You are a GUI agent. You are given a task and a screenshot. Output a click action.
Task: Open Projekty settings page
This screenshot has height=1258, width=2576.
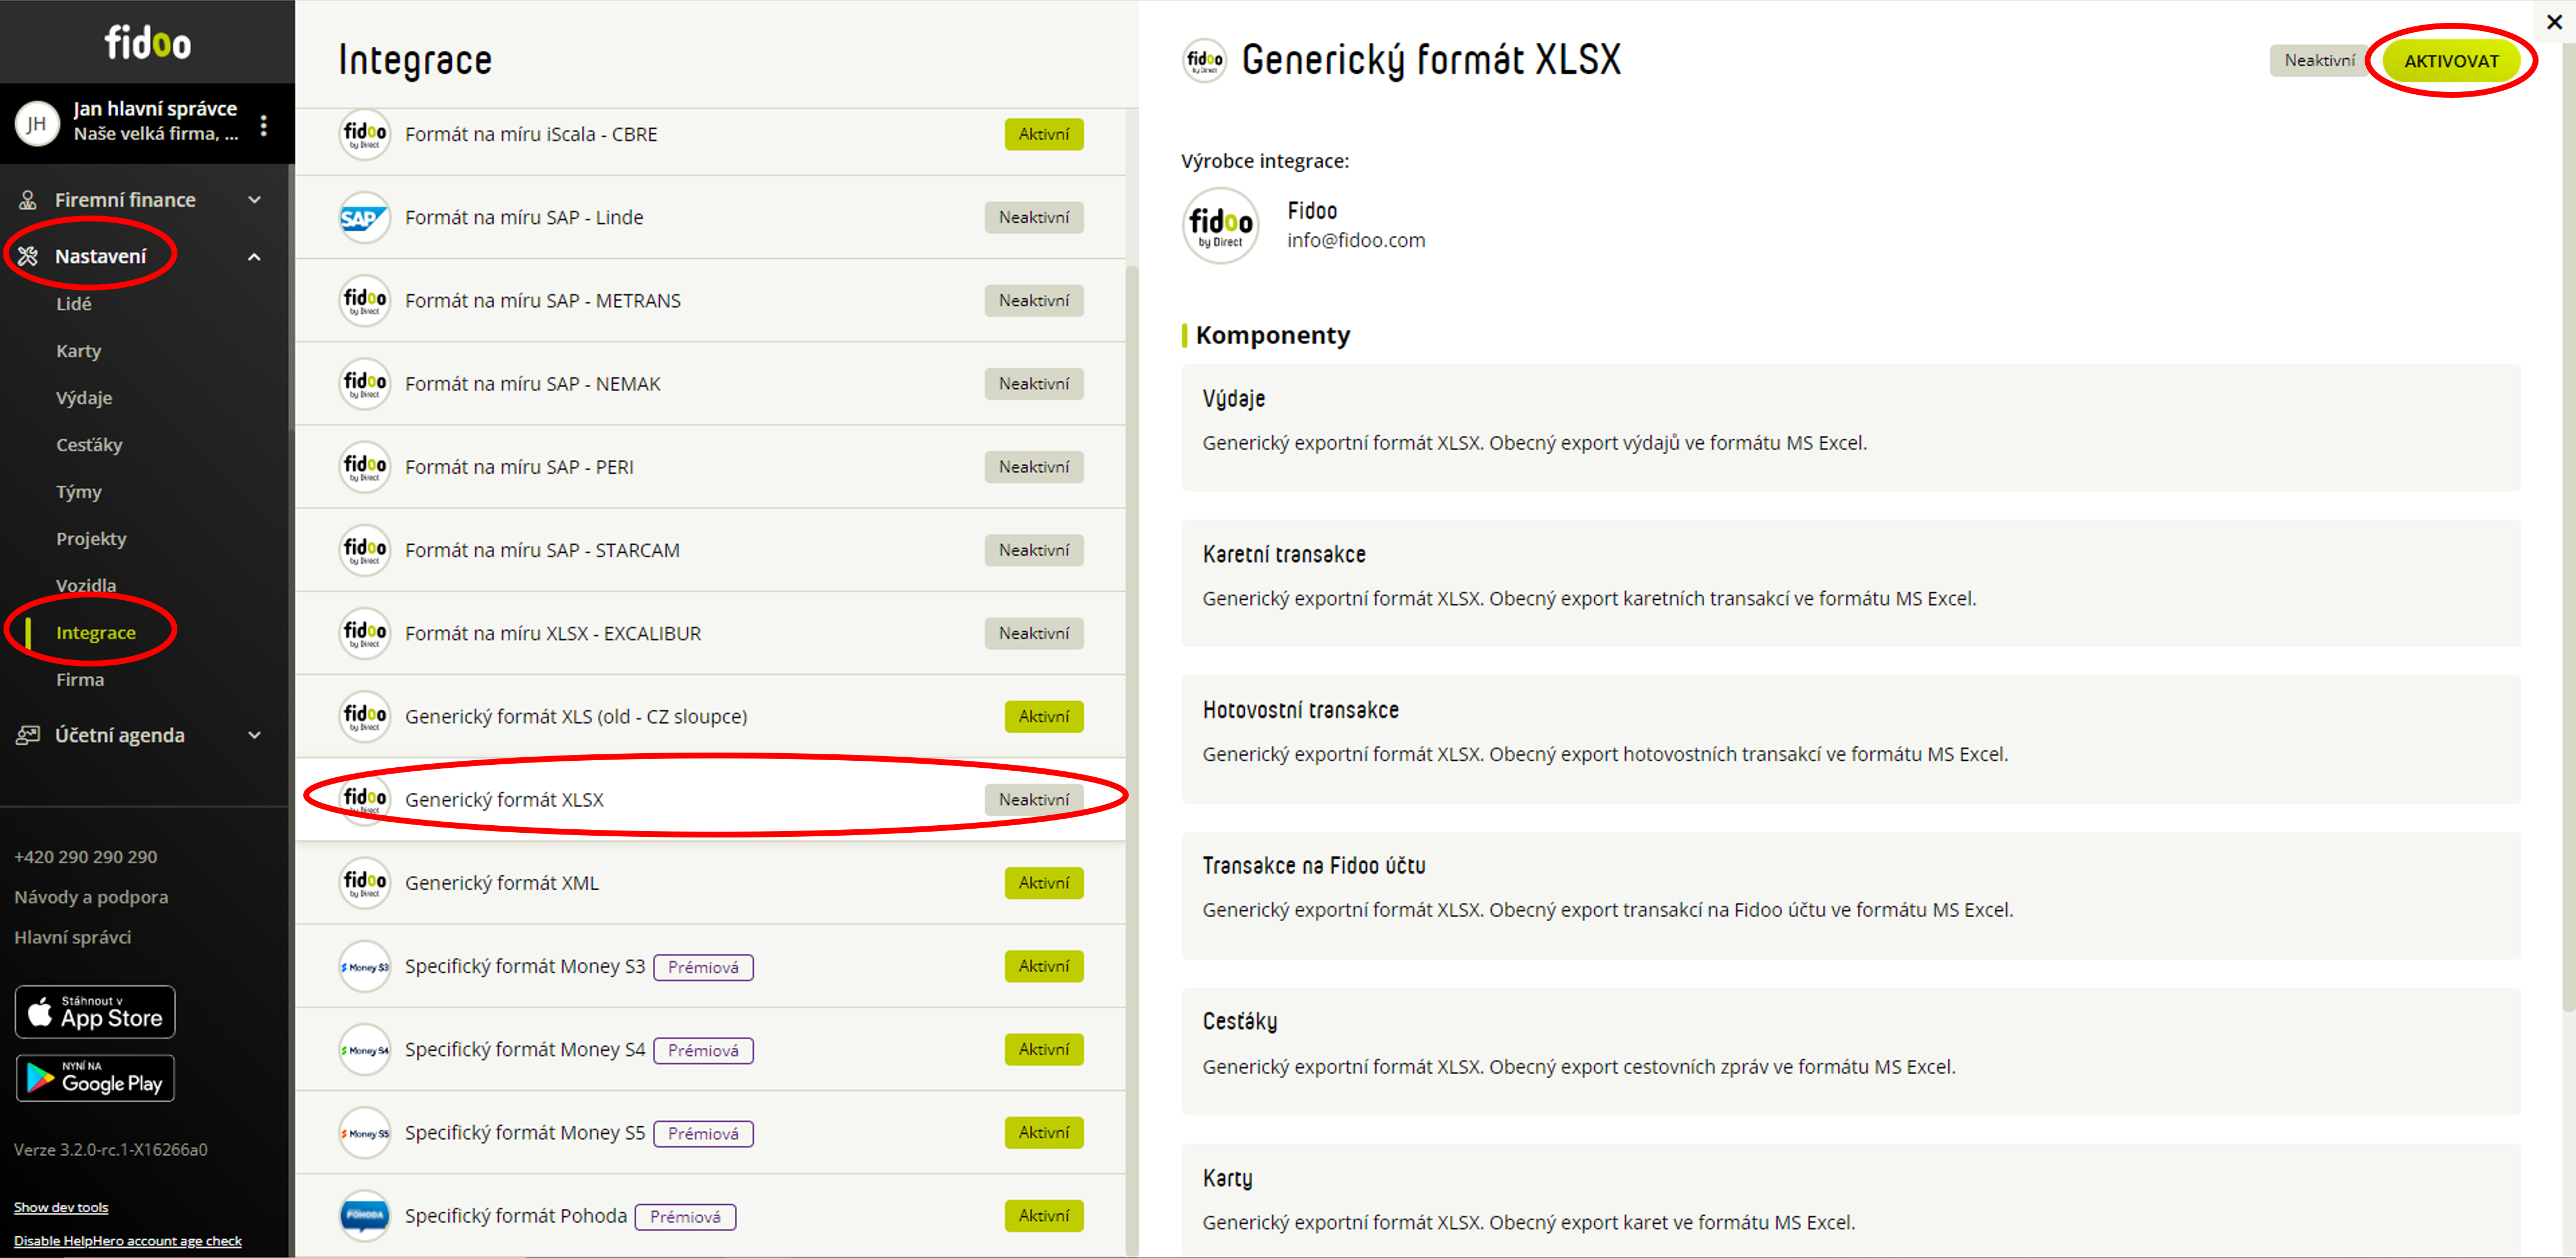(x=91, y=539)
